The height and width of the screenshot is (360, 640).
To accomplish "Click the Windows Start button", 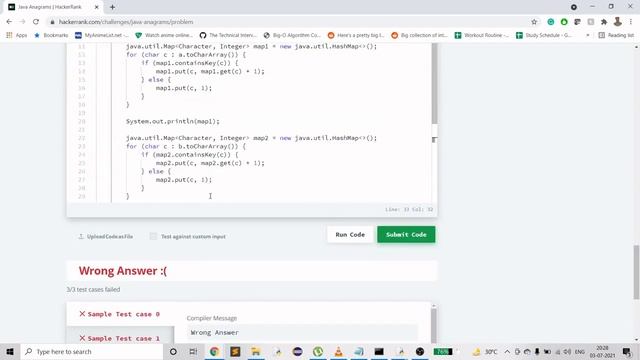I will [x=10, y=351].
